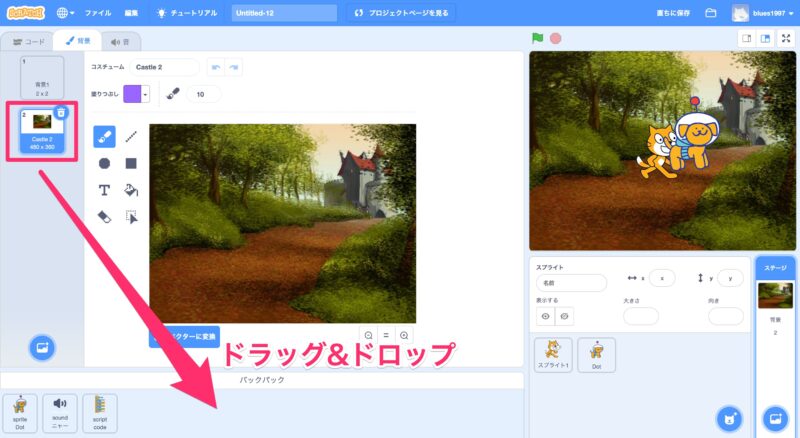The image size is (800, 438).
Task: Activate the Text tool
Action: pos(105,189)
